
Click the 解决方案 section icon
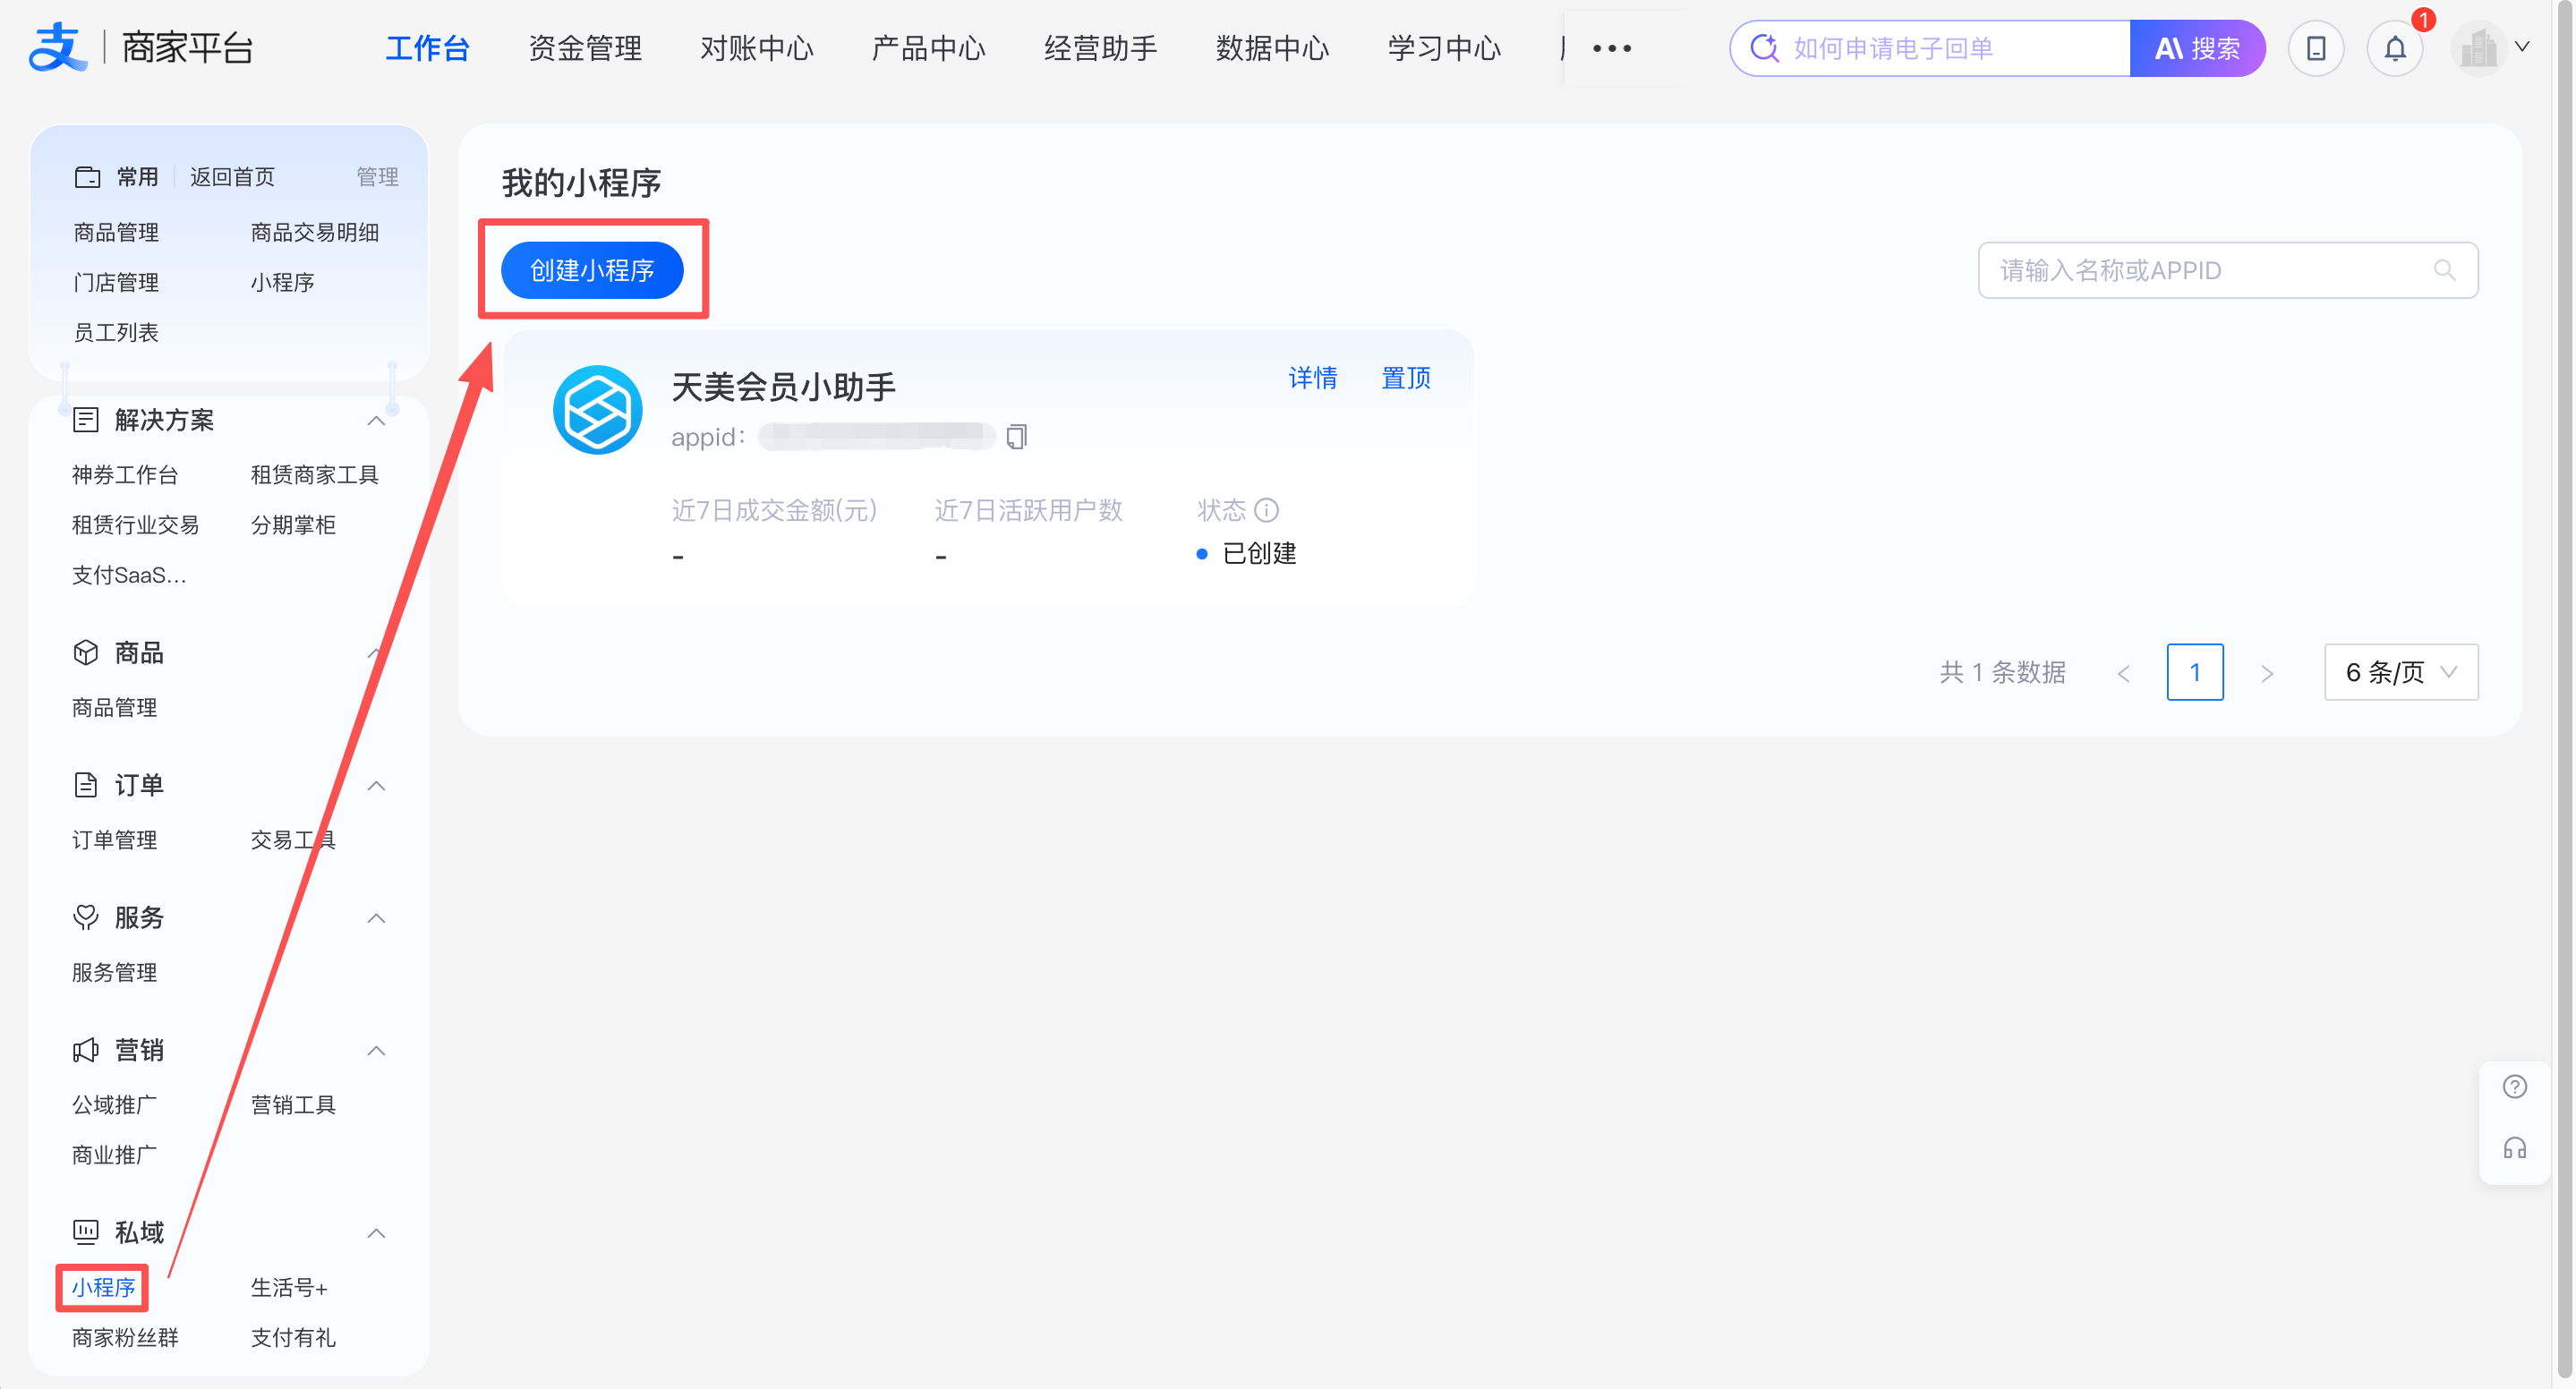(x=86, y=420)
